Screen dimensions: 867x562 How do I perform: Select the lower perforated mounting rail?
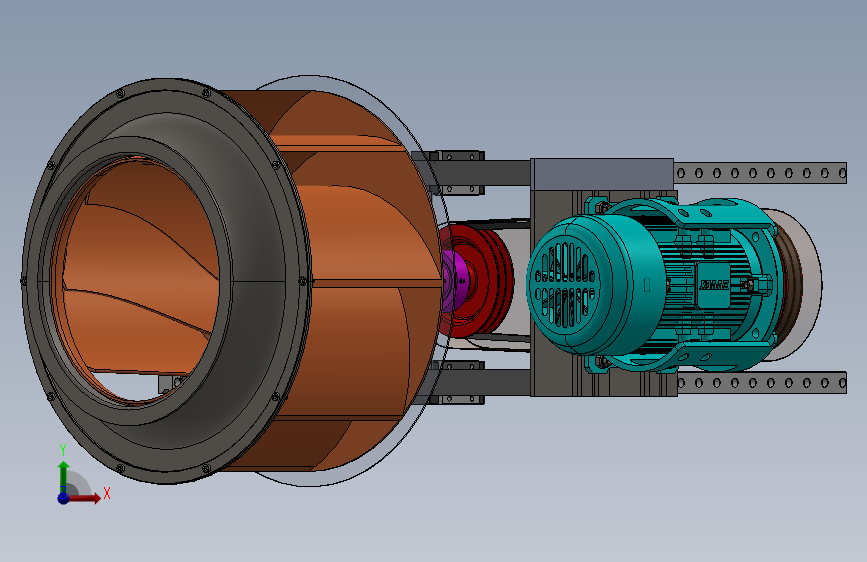click(760, 383)
